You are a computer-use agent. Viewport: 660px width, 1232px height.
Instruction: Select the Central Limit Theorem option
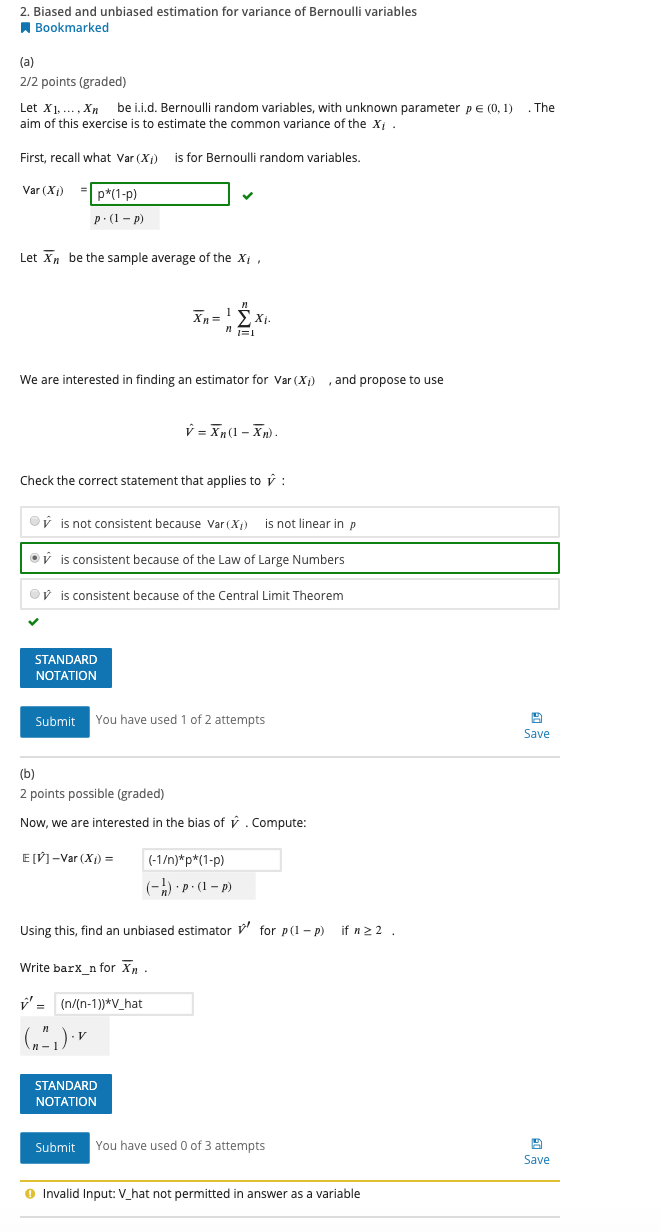point(35,593)
